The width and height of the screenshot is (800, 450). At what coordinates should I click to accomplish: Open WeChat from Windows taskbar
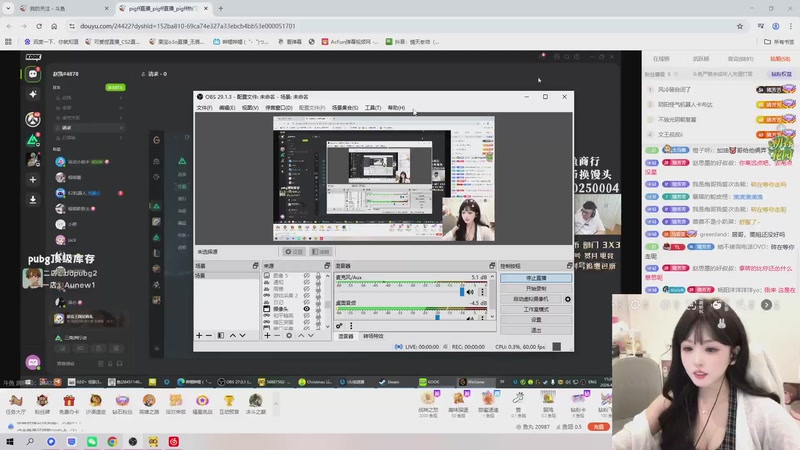[x=92, y=442]
